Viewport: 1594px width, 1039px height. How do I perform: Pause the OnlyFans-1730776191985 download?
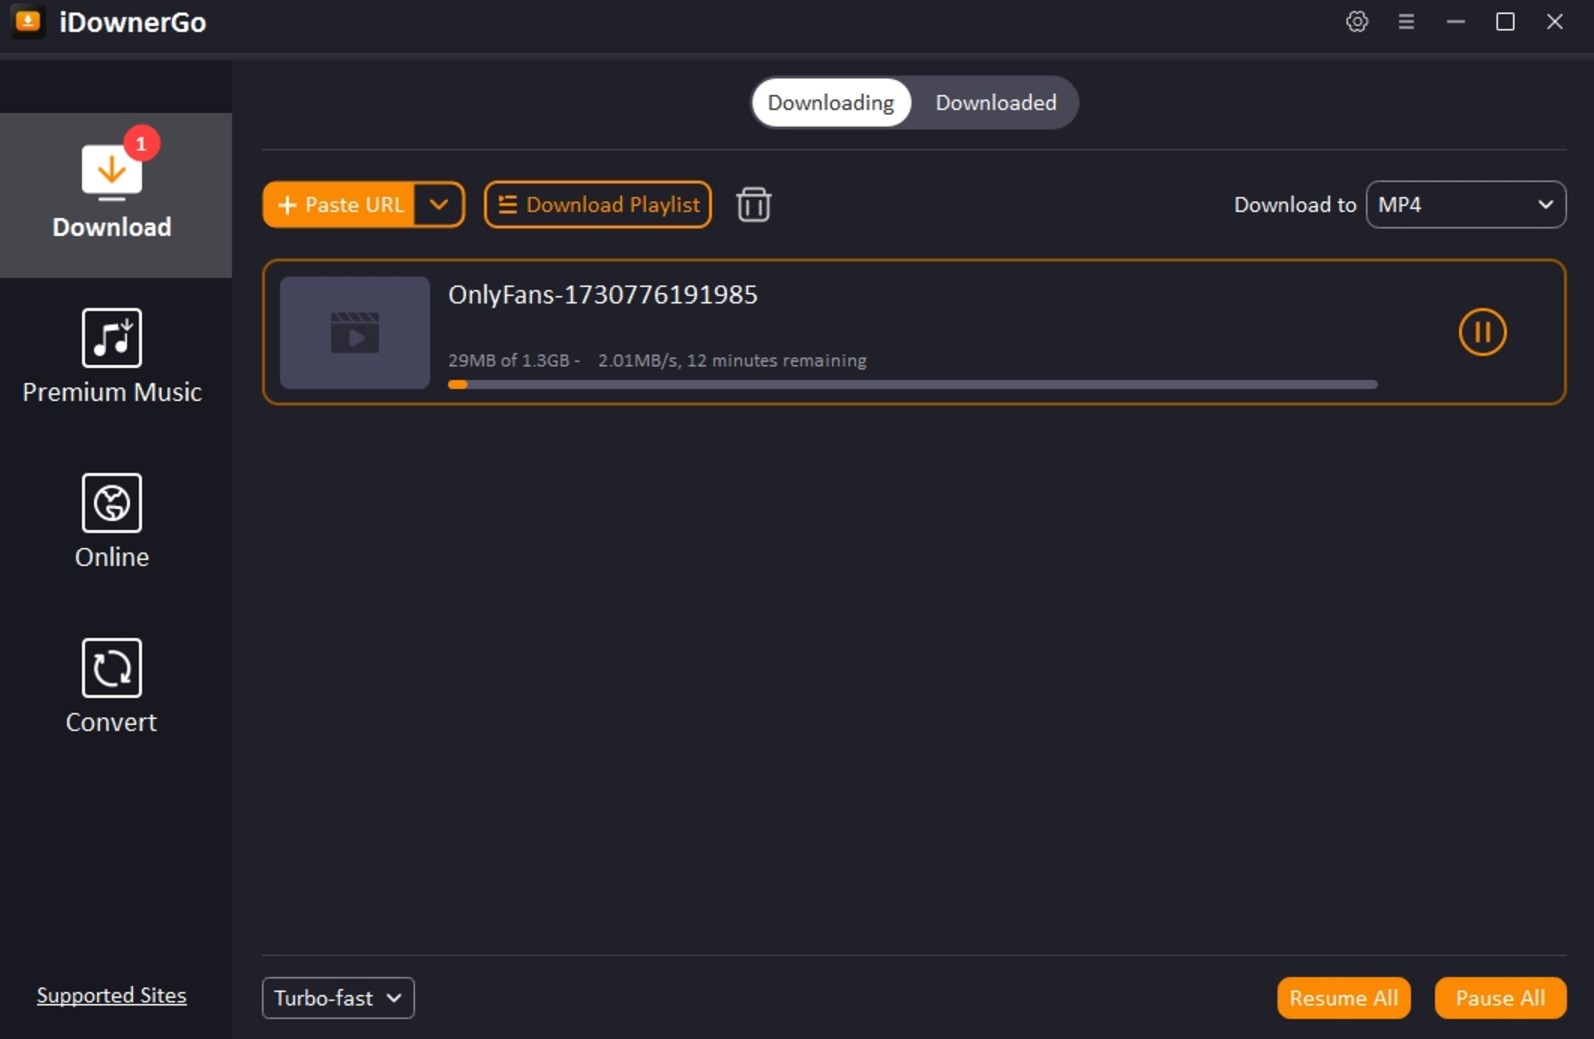coord(1482,332)
